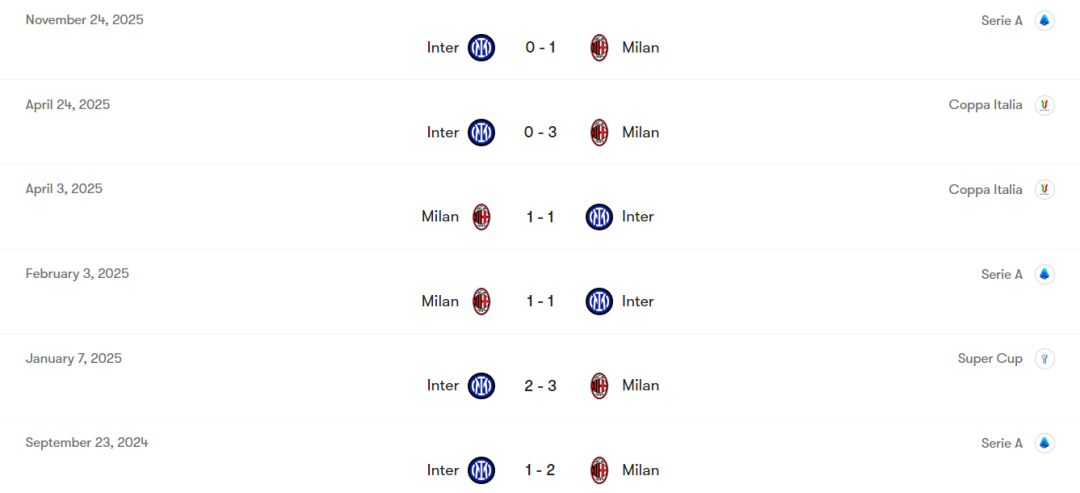Click Inter team name in April 3, 2025 match
This screenshot has width=1080, height=493.
click(x=638, y=217)
